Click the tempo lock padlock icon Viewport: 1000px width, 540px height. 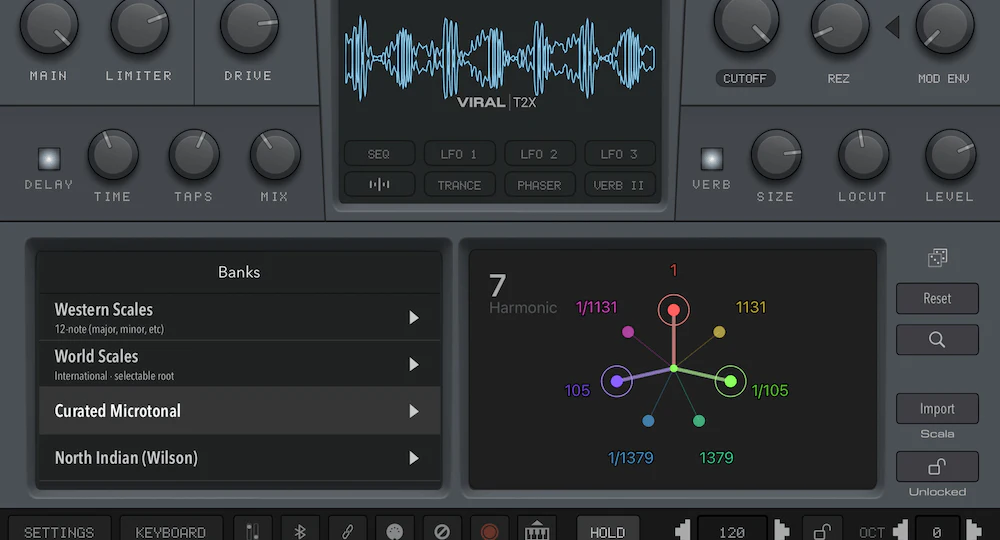[822, 530]
